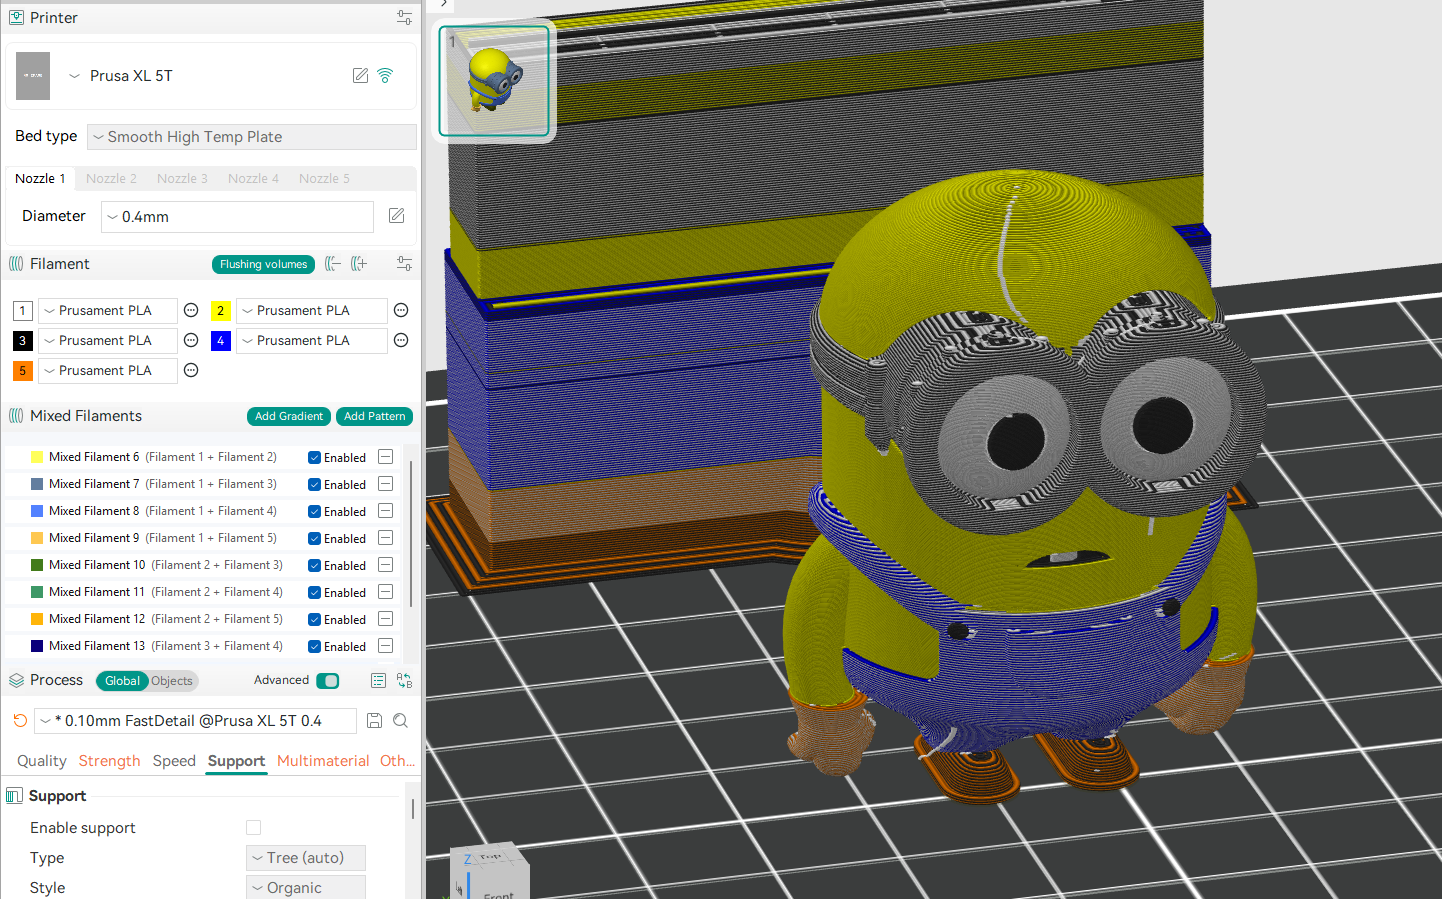Screen dimensions: 1442x899
Task: Edit filament 4 preset settings
Action: pos(401,341)
